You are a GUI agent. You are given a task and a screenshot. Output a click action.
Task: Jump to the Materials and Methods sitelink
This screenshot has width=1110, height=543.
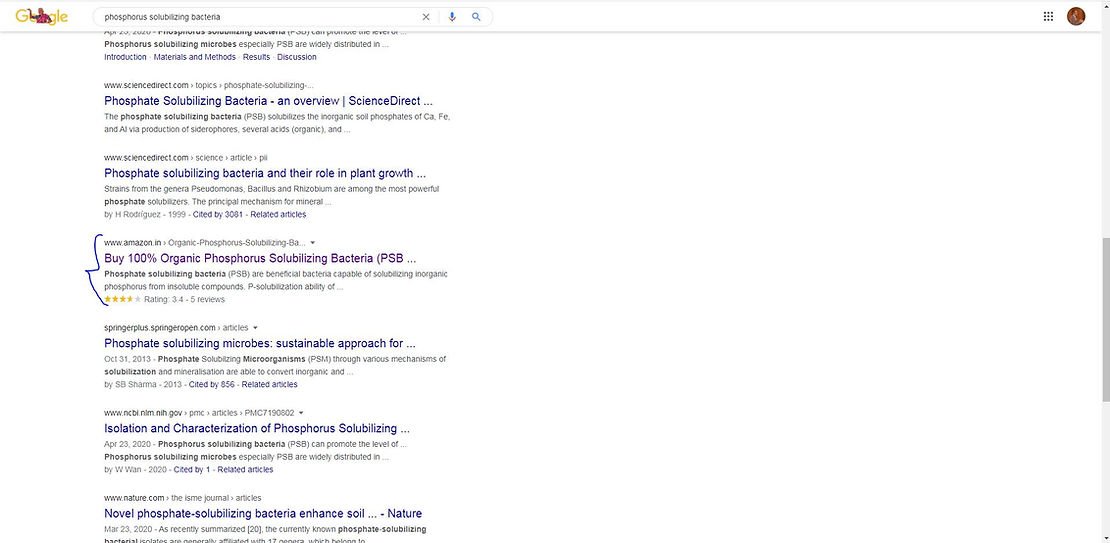click(194, 57)
